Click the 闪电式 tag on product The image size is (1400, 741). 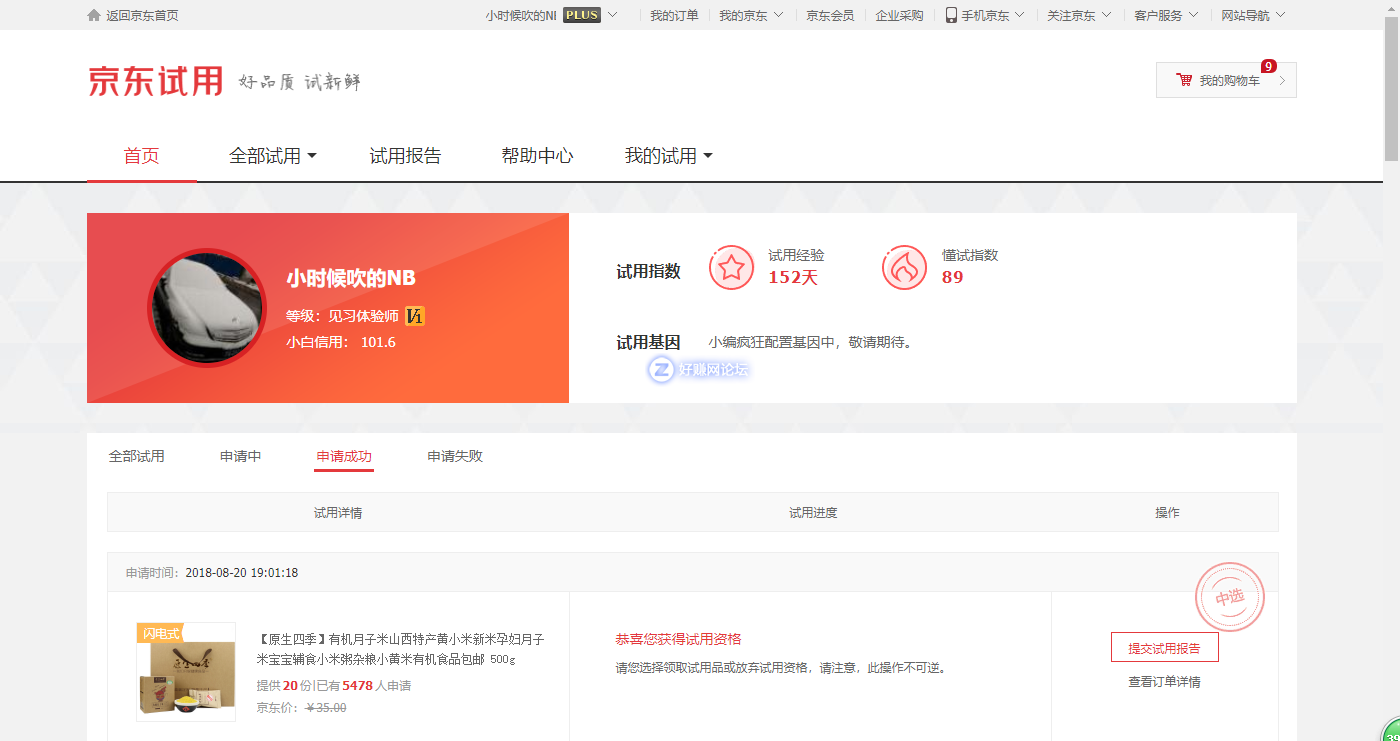(x=160, y=634)
